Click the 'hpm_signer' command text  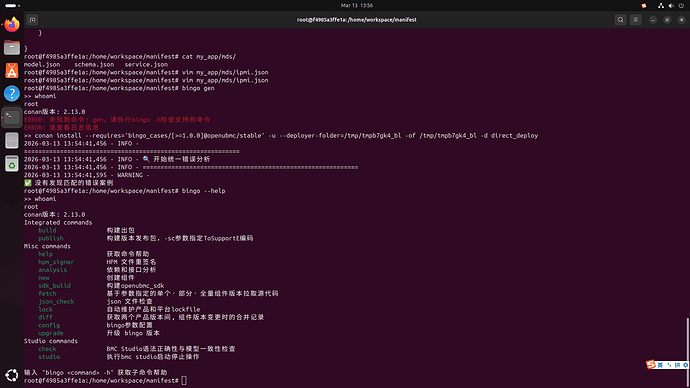pyautogui.click(x=56, y=262)
